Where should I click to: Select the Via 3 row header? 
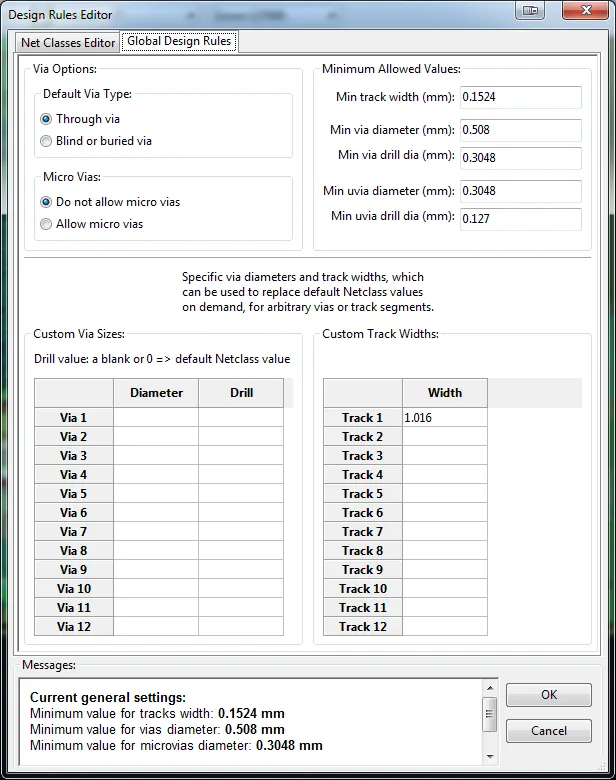74,456
